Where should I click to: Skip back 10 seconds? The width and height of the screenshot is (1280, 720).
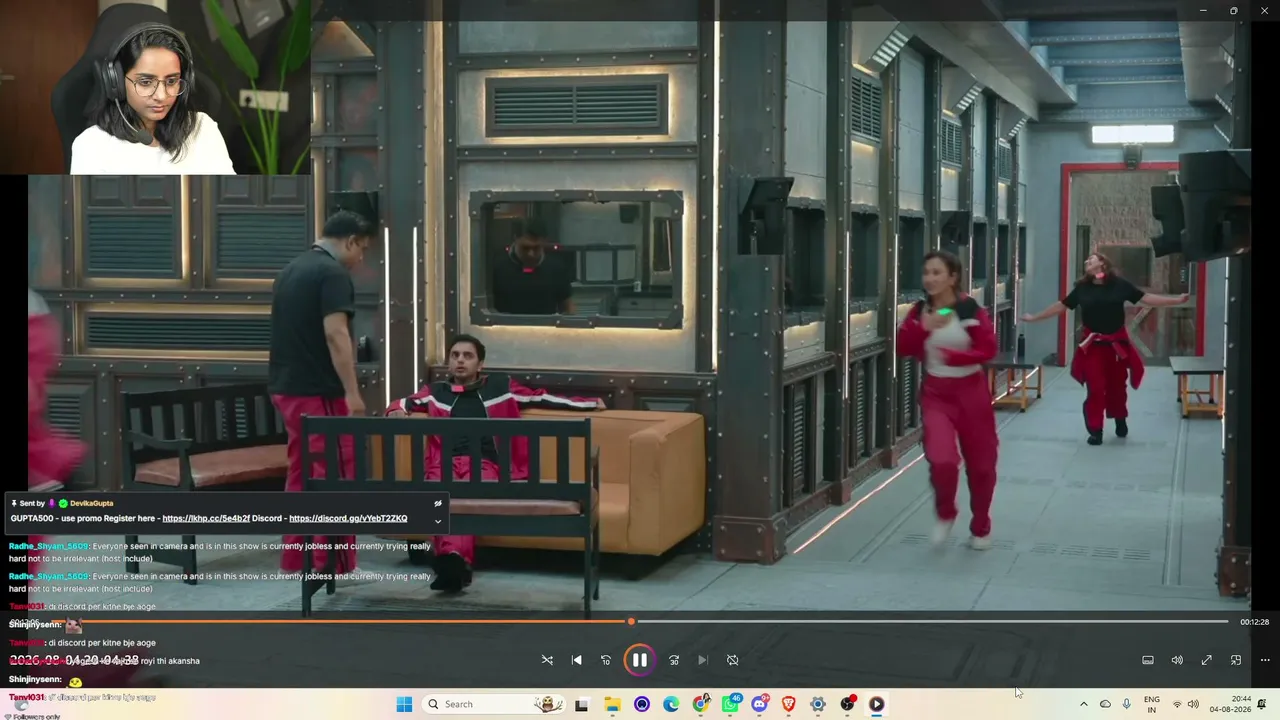[x=606, y=660]
